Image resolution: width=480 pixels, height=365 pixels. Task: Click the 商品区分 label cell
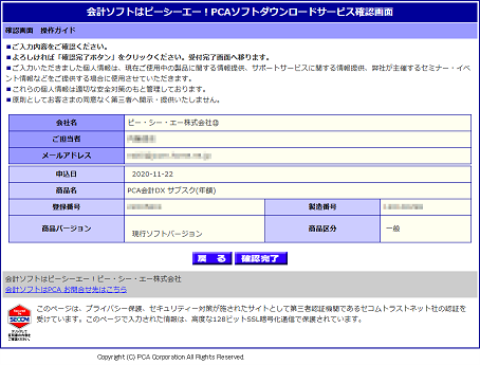tap(322, 229)
